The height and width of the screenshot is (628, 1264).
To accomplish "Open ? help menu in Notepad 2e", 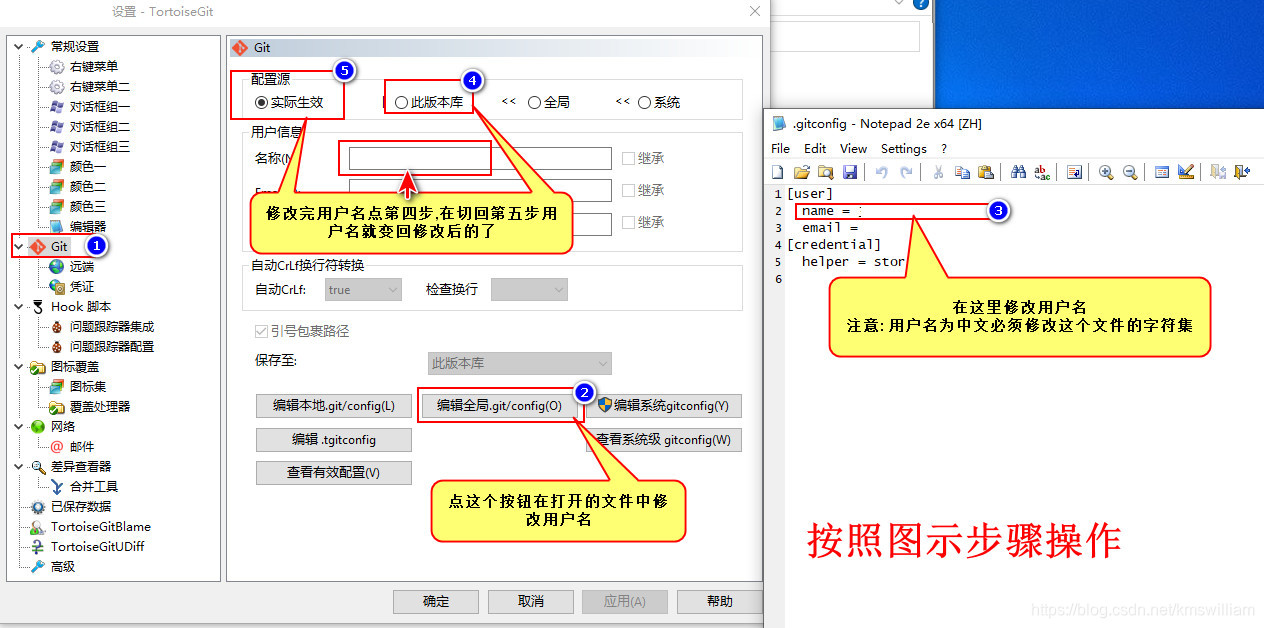I will click(x=944, y=148).
